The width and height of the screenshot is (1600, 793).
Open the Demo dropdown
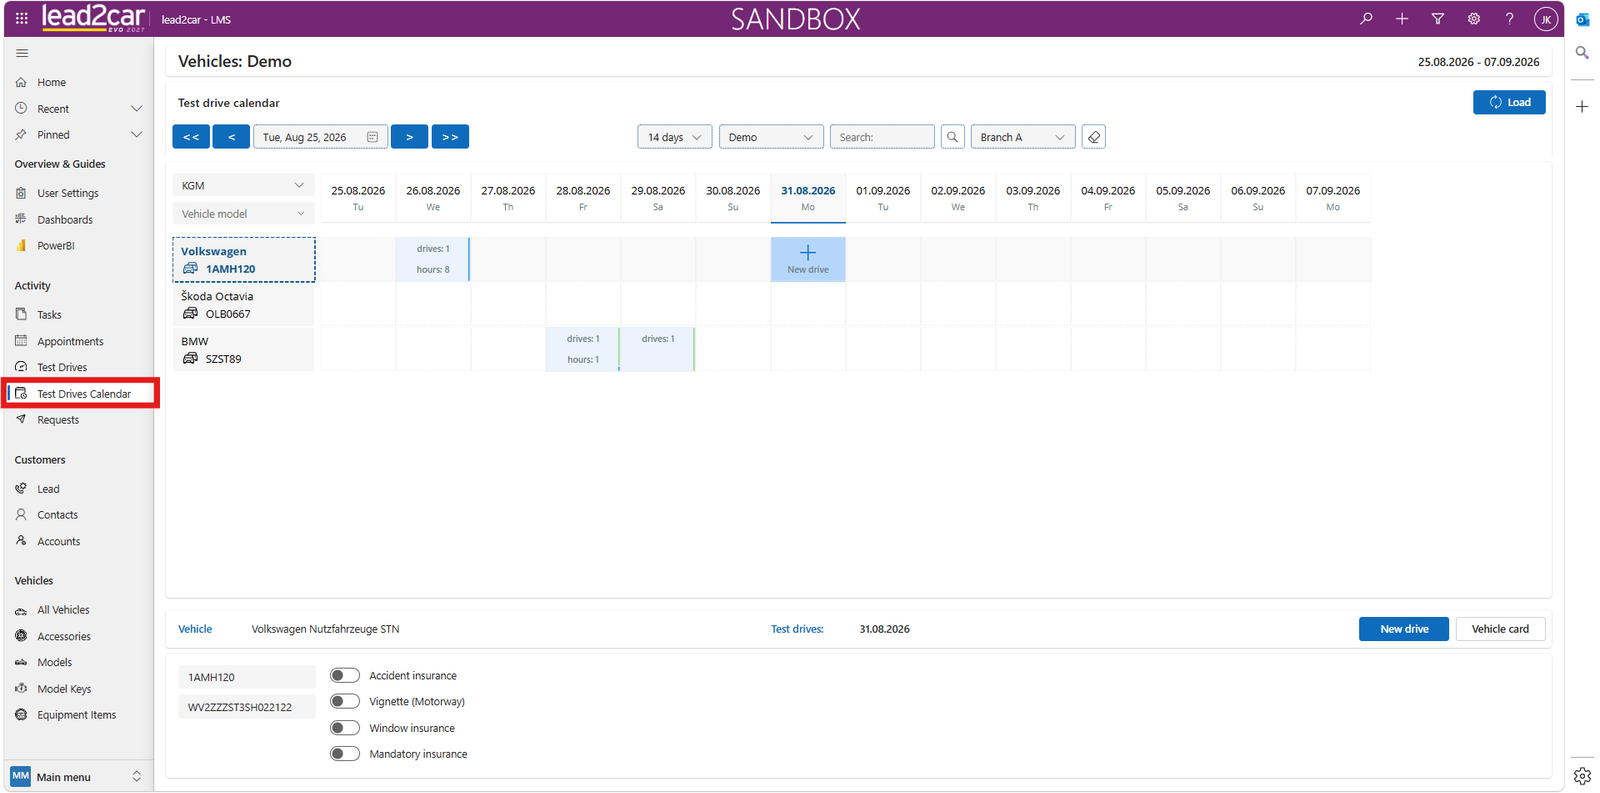tap(771, 137)
